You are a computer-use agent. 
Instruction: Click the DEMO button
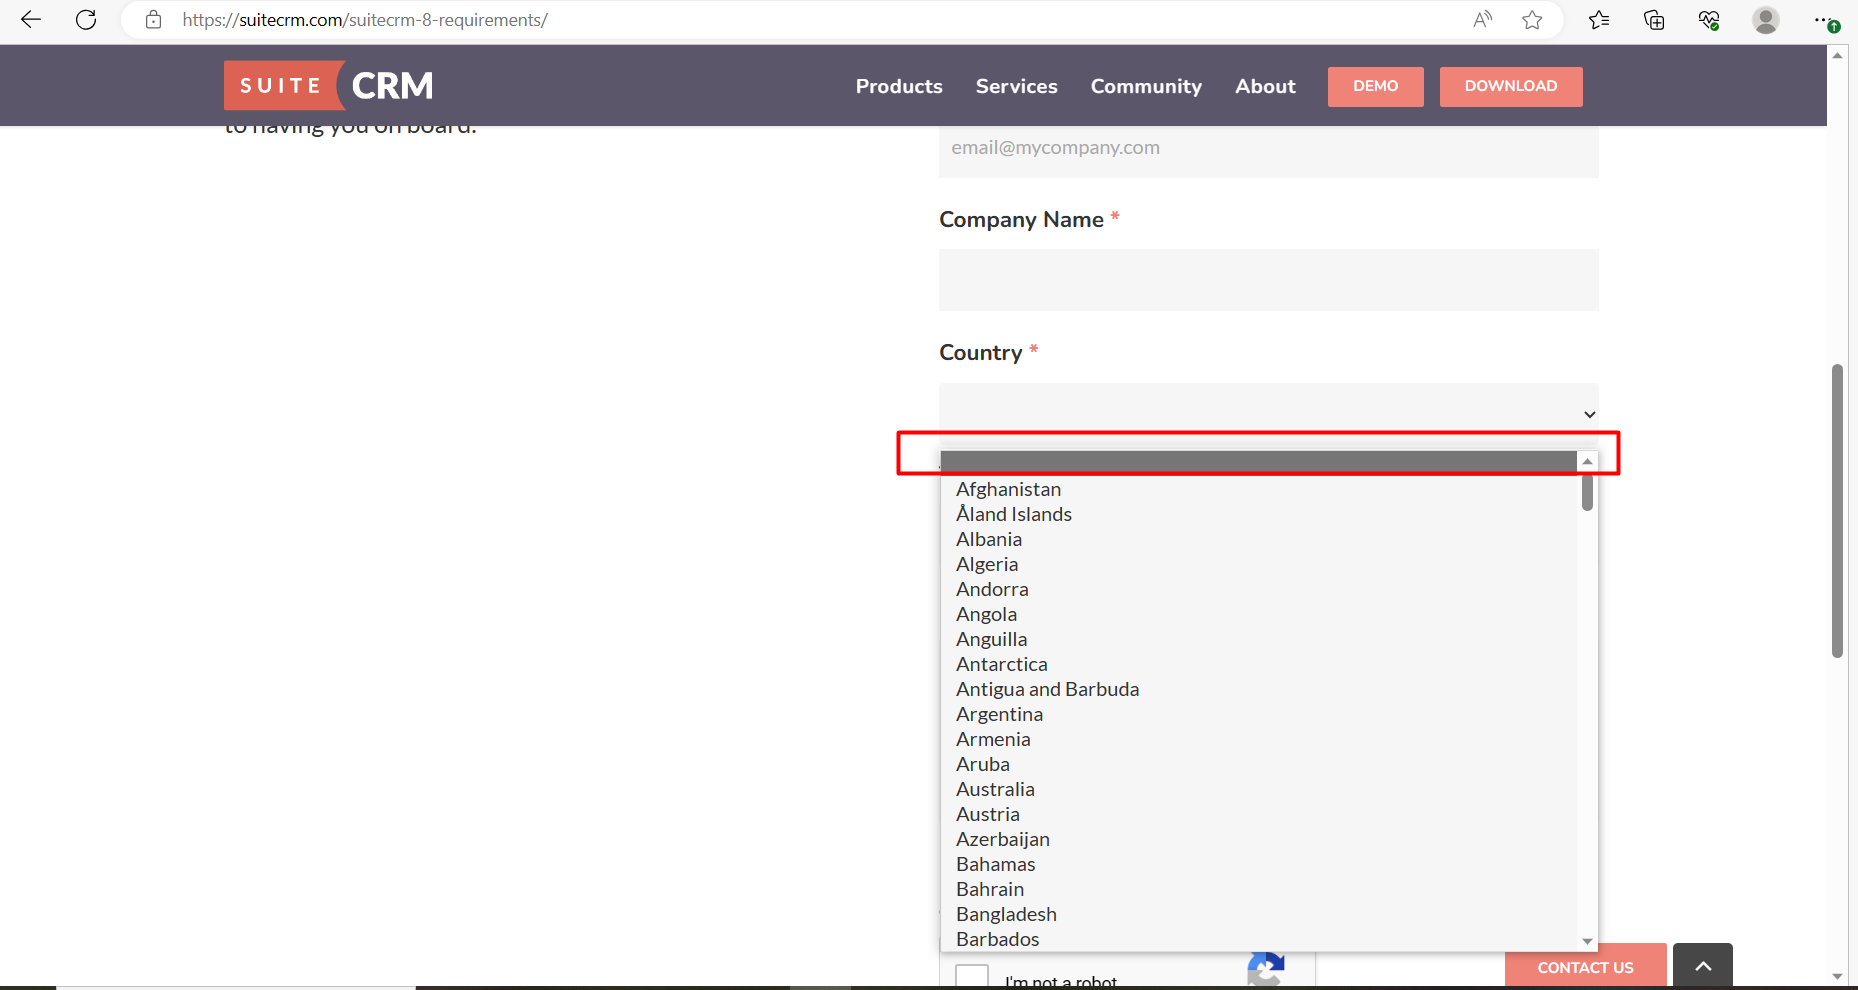[1375, 87]
